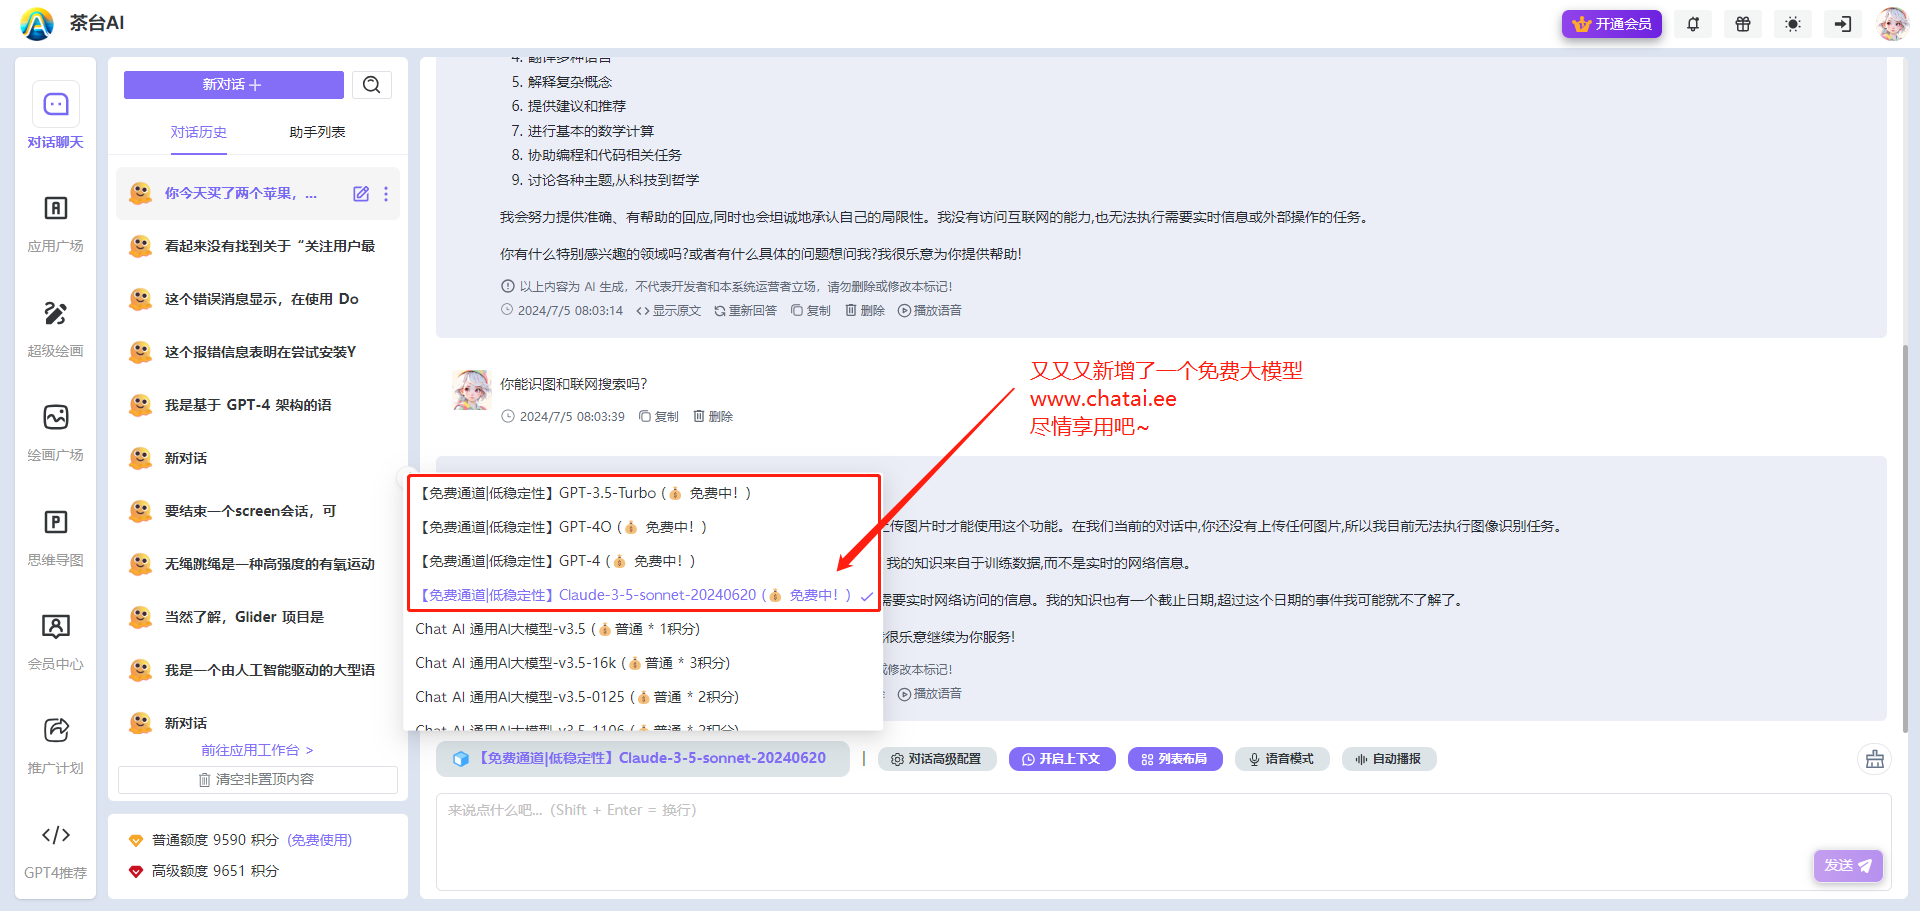This screenshot has height=911, width=1920.
Task: Toggle light/dark theme sun icon
Action: tap(1793, 24)
